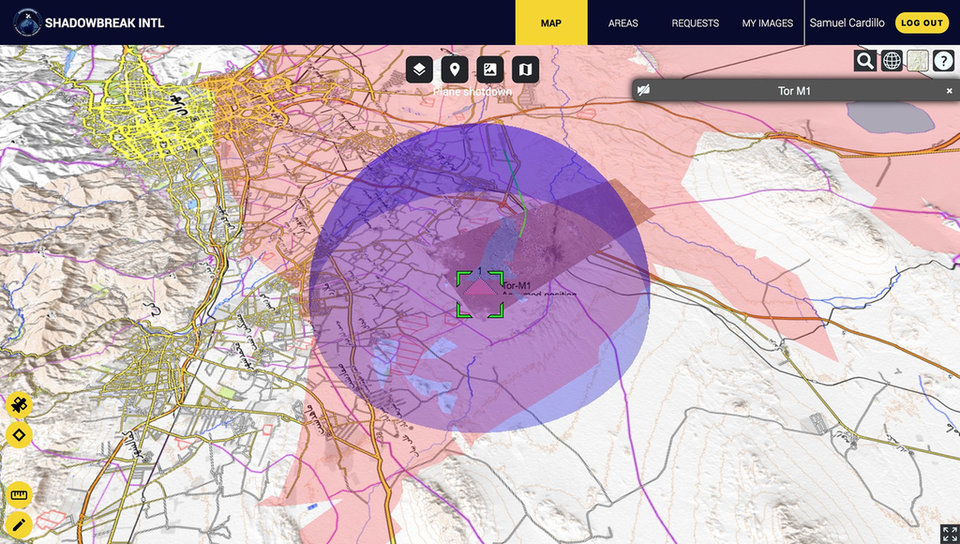
Task: Activate the ruler measurement tool
Action: (x=19, y=495)
